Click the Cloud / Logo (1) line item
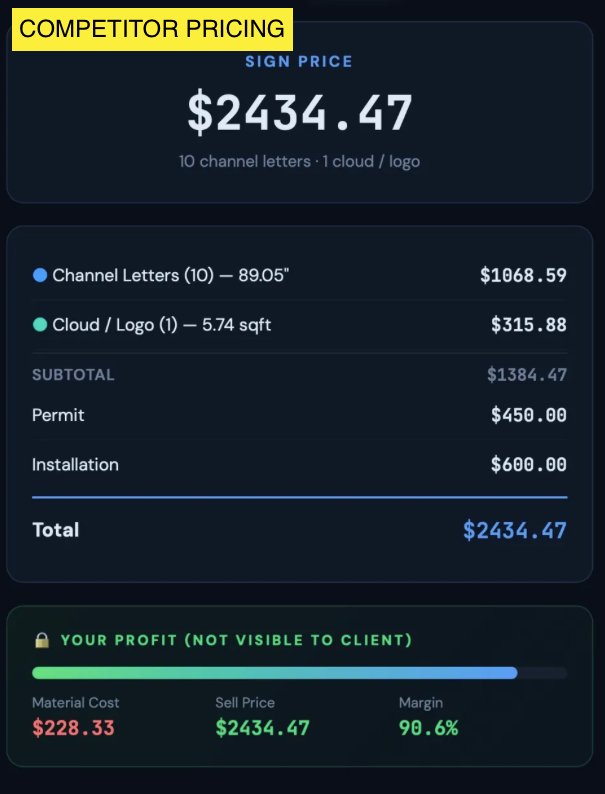The height and width of the screenshot is (794, 605). click(x=161, y=325)
